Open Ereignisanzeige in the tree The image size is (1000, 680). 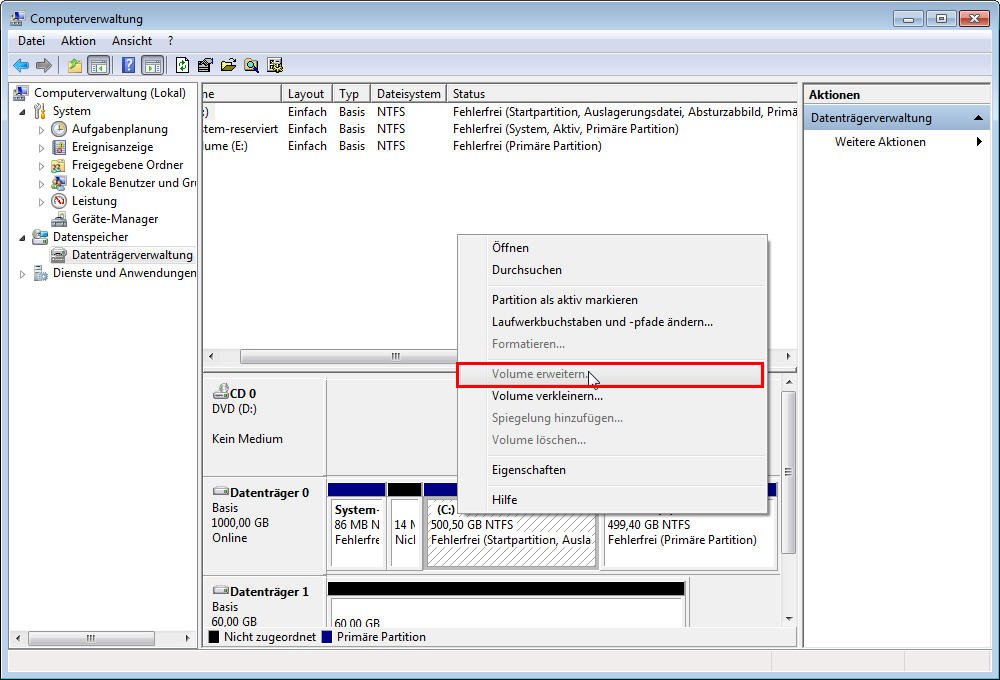[112, 147]
